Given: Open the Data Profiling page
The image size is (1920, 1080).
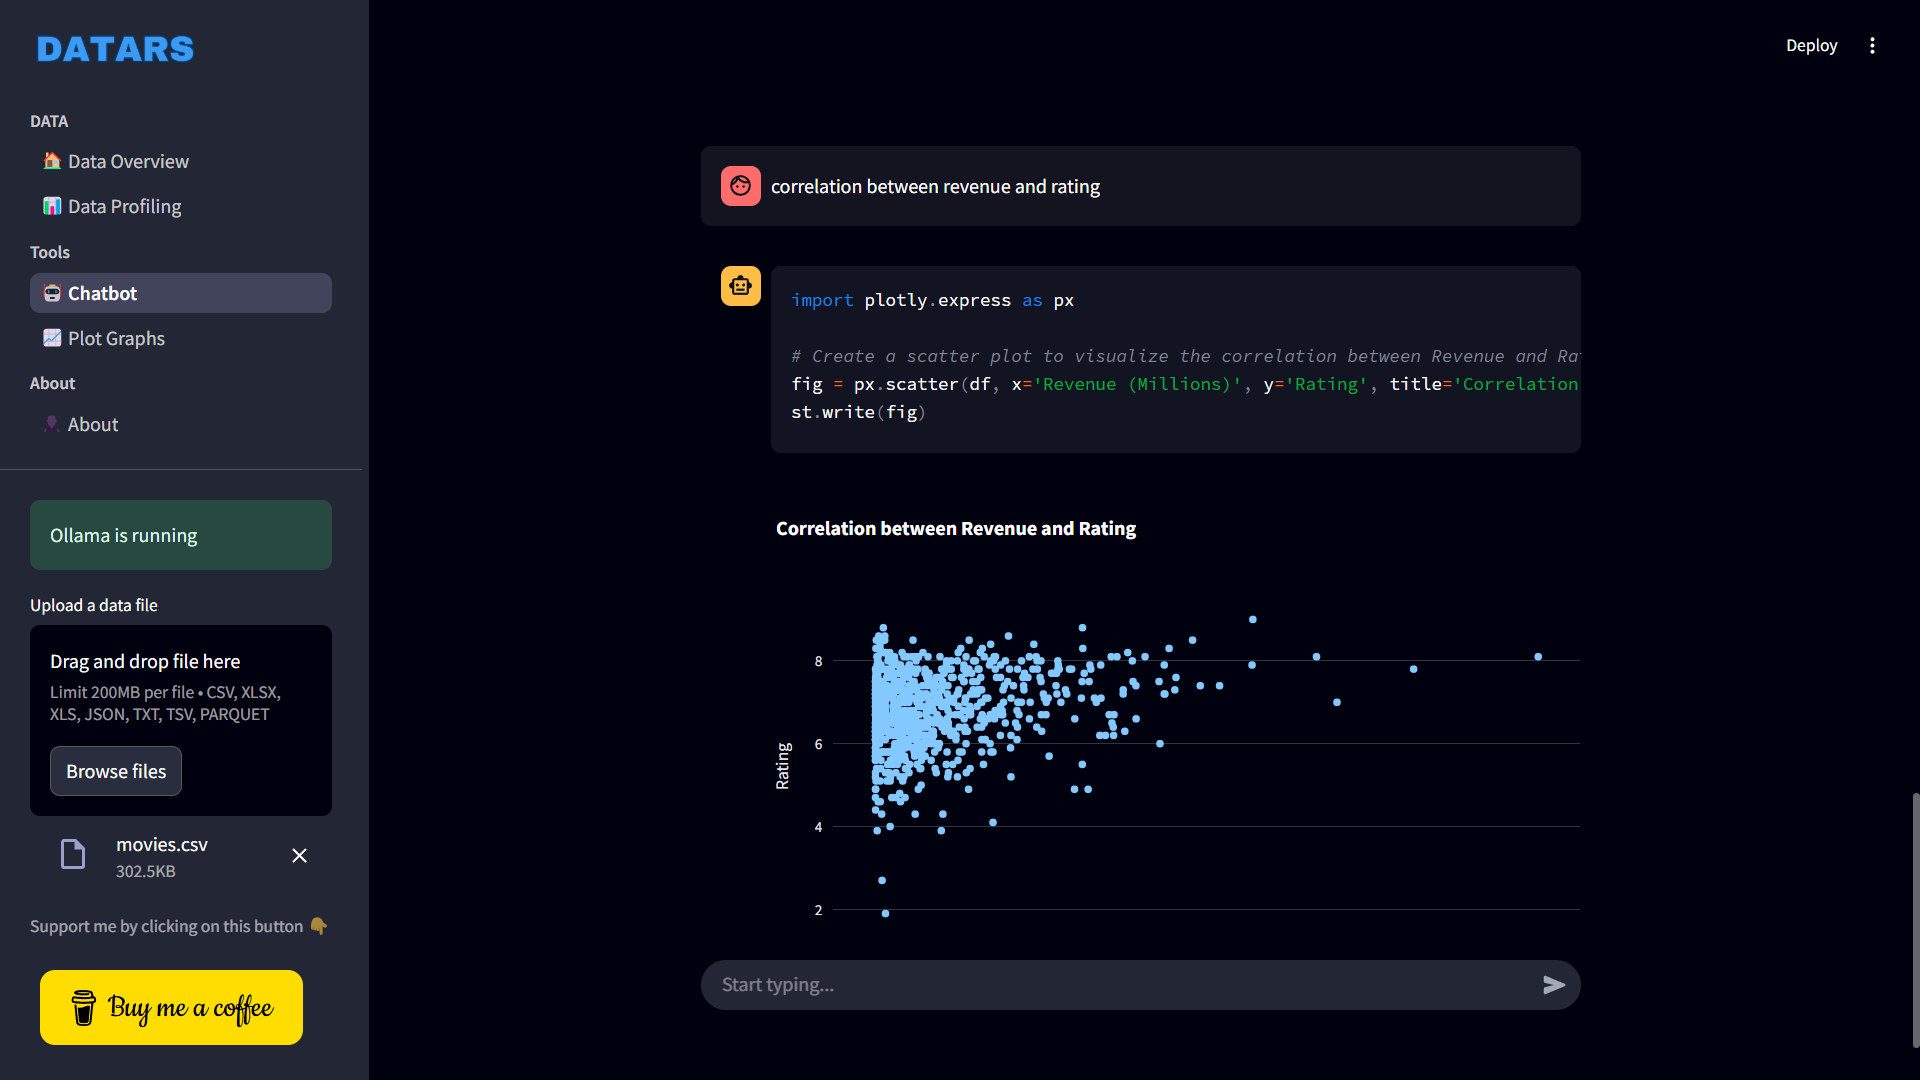Looking at the screenshot, I should coord(124,207).
